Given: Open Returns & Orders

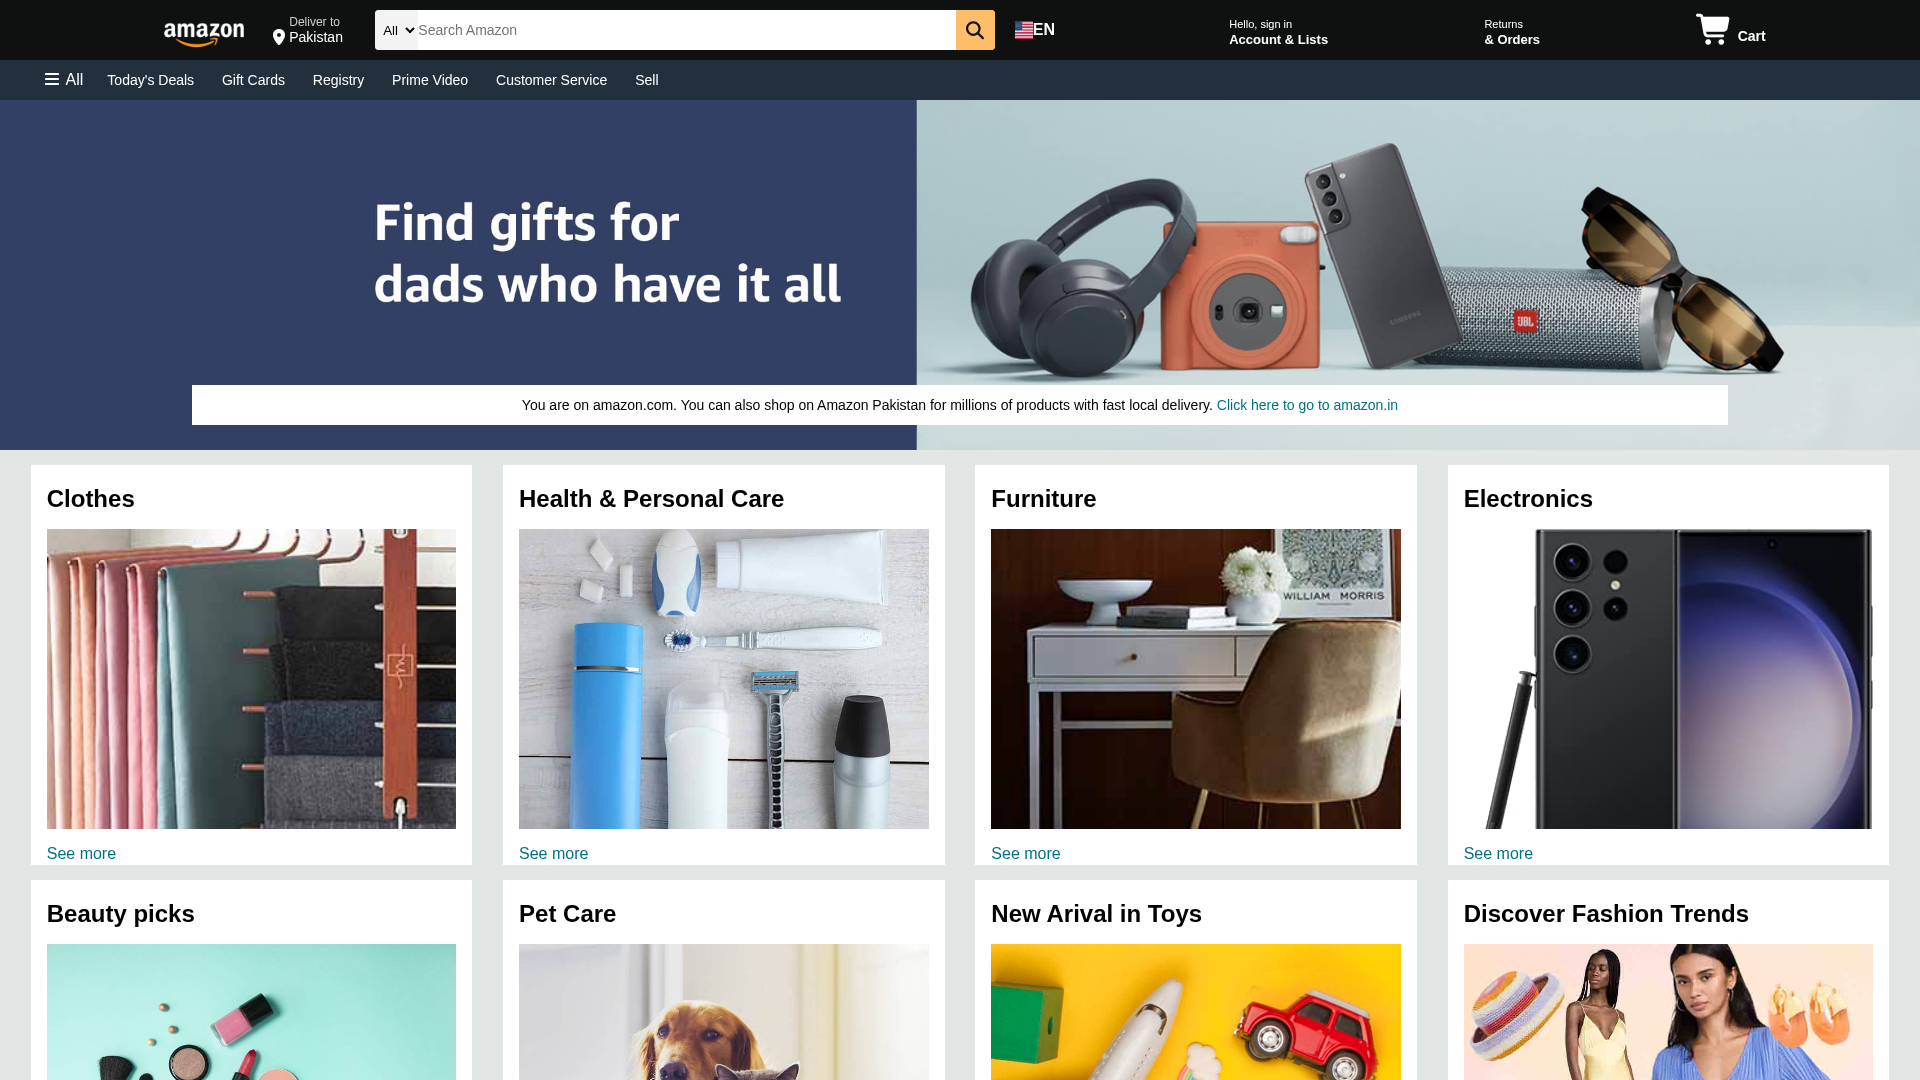Looking at the screenshot, I should coord(1511,32).
